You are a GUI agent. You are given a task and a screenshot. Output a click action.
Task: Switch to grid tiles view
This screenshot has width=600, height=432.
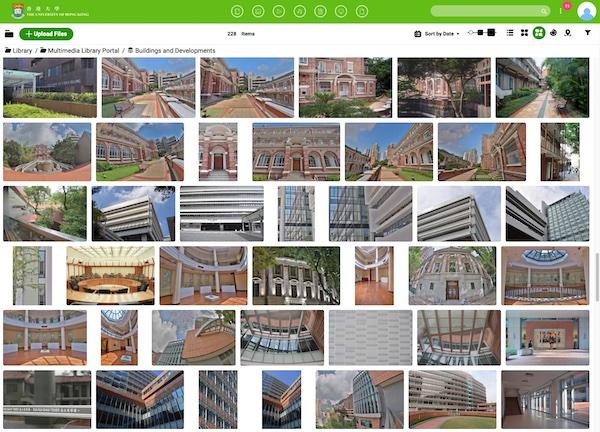pyautogui.click(x=524, y=33)
